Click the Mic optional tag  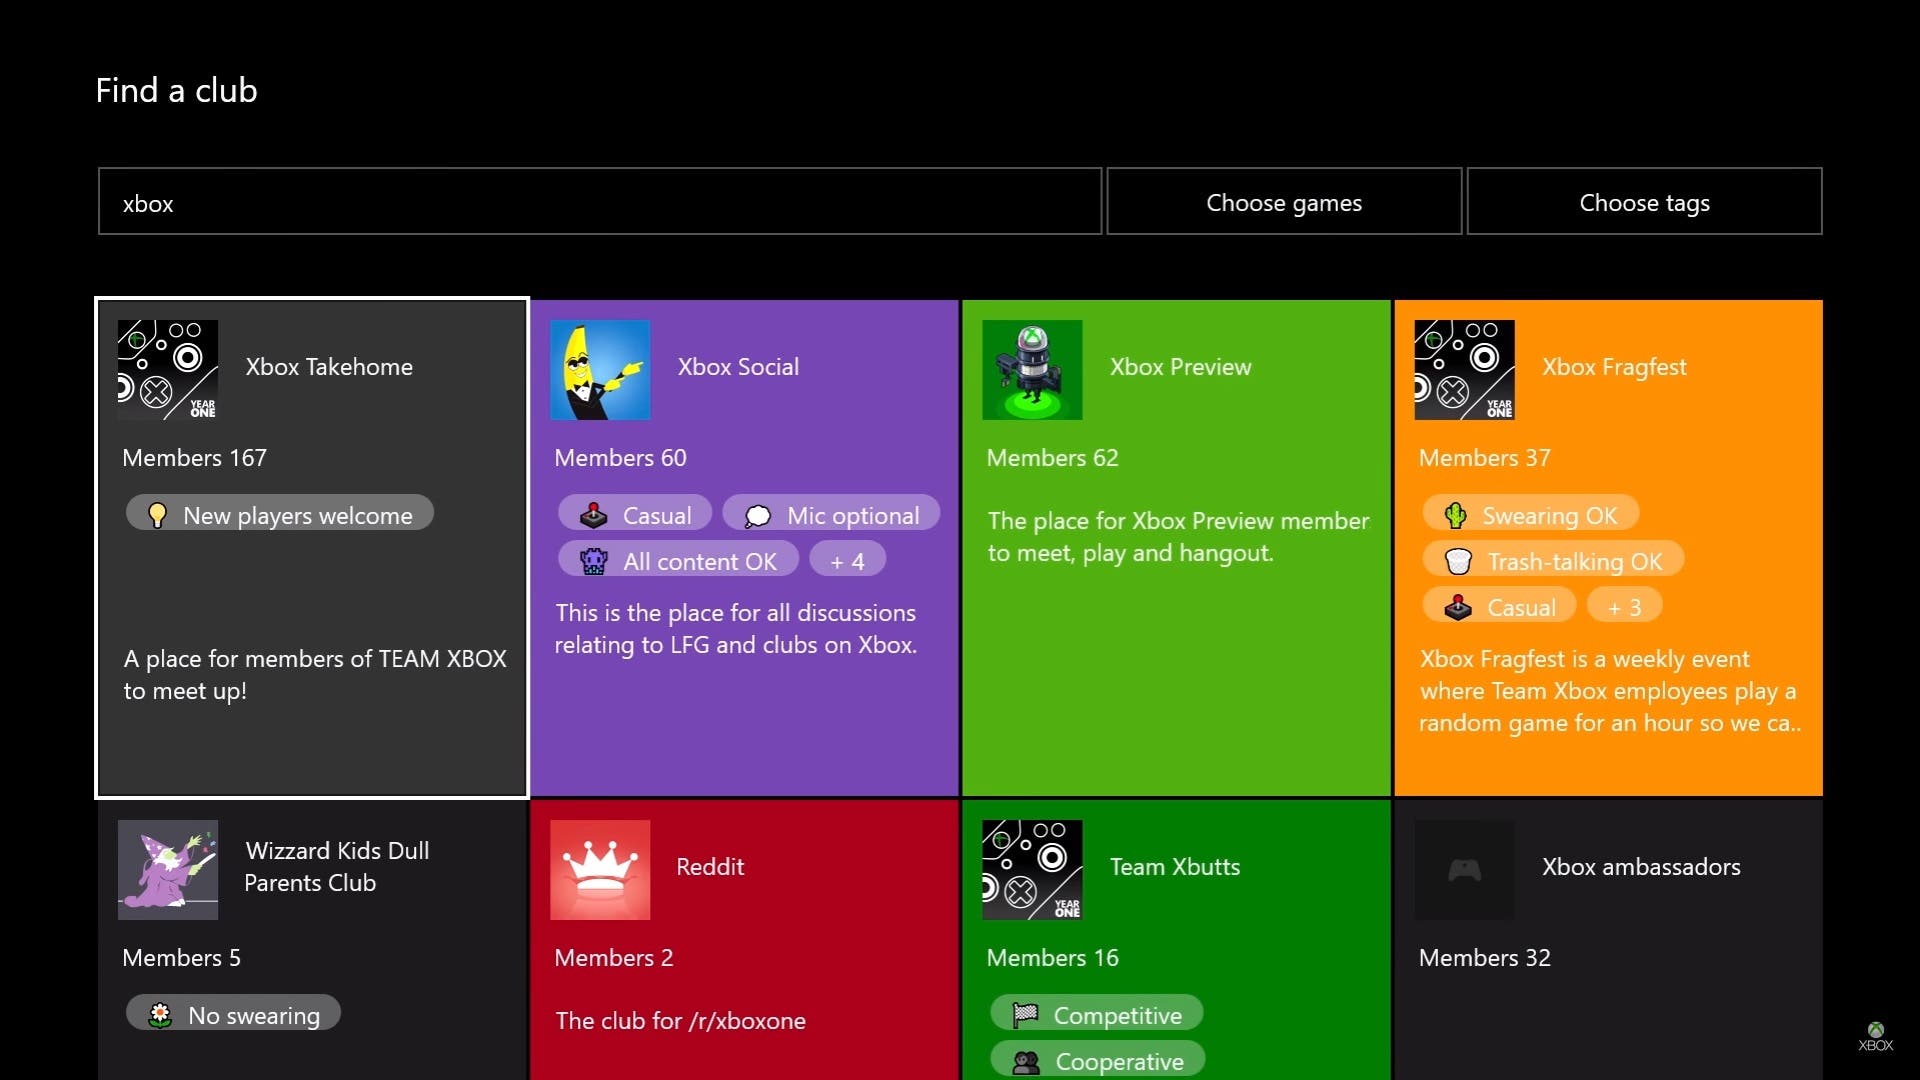tap(831, 514)
